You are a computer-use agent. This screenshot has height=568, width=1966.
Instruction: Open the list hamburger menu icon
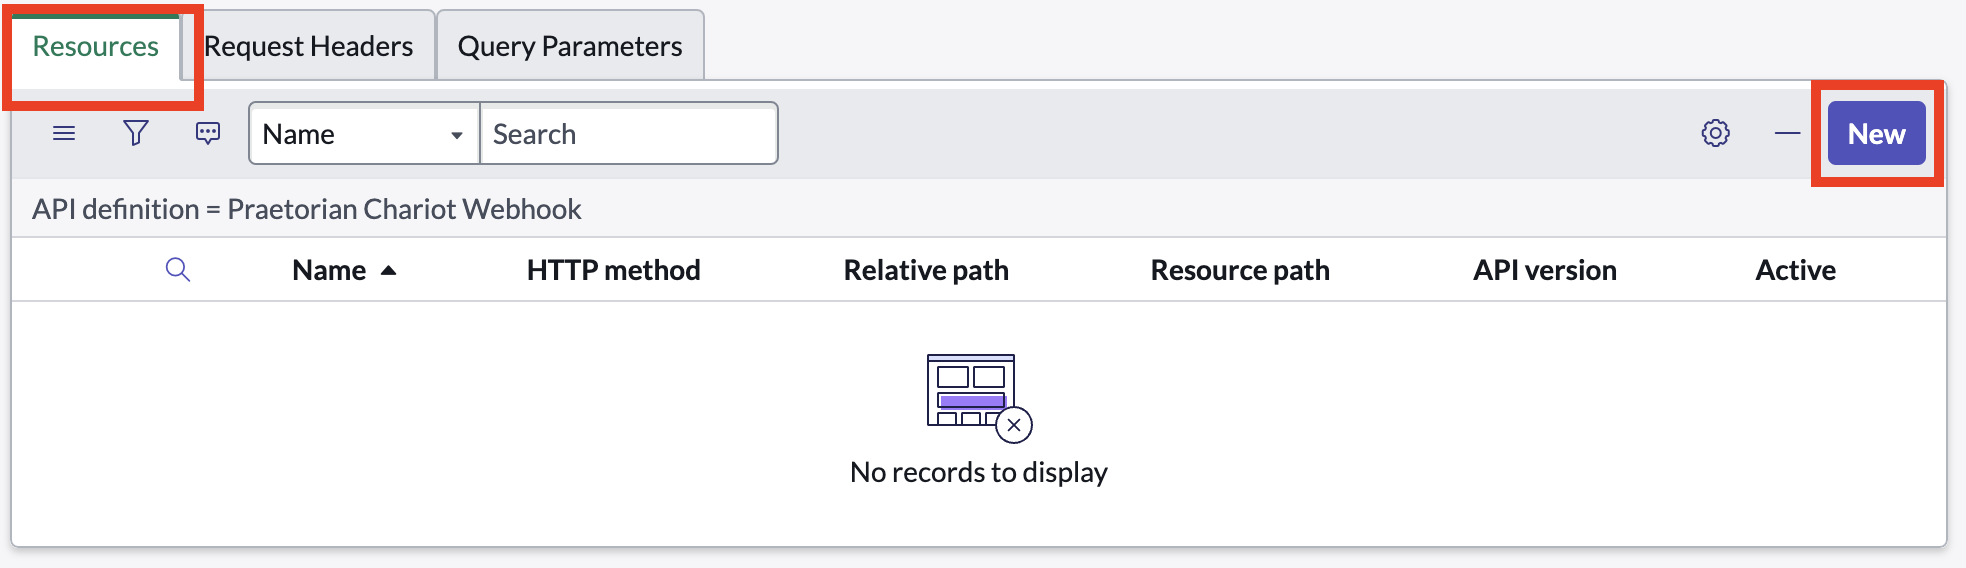(x=64, y=133)
